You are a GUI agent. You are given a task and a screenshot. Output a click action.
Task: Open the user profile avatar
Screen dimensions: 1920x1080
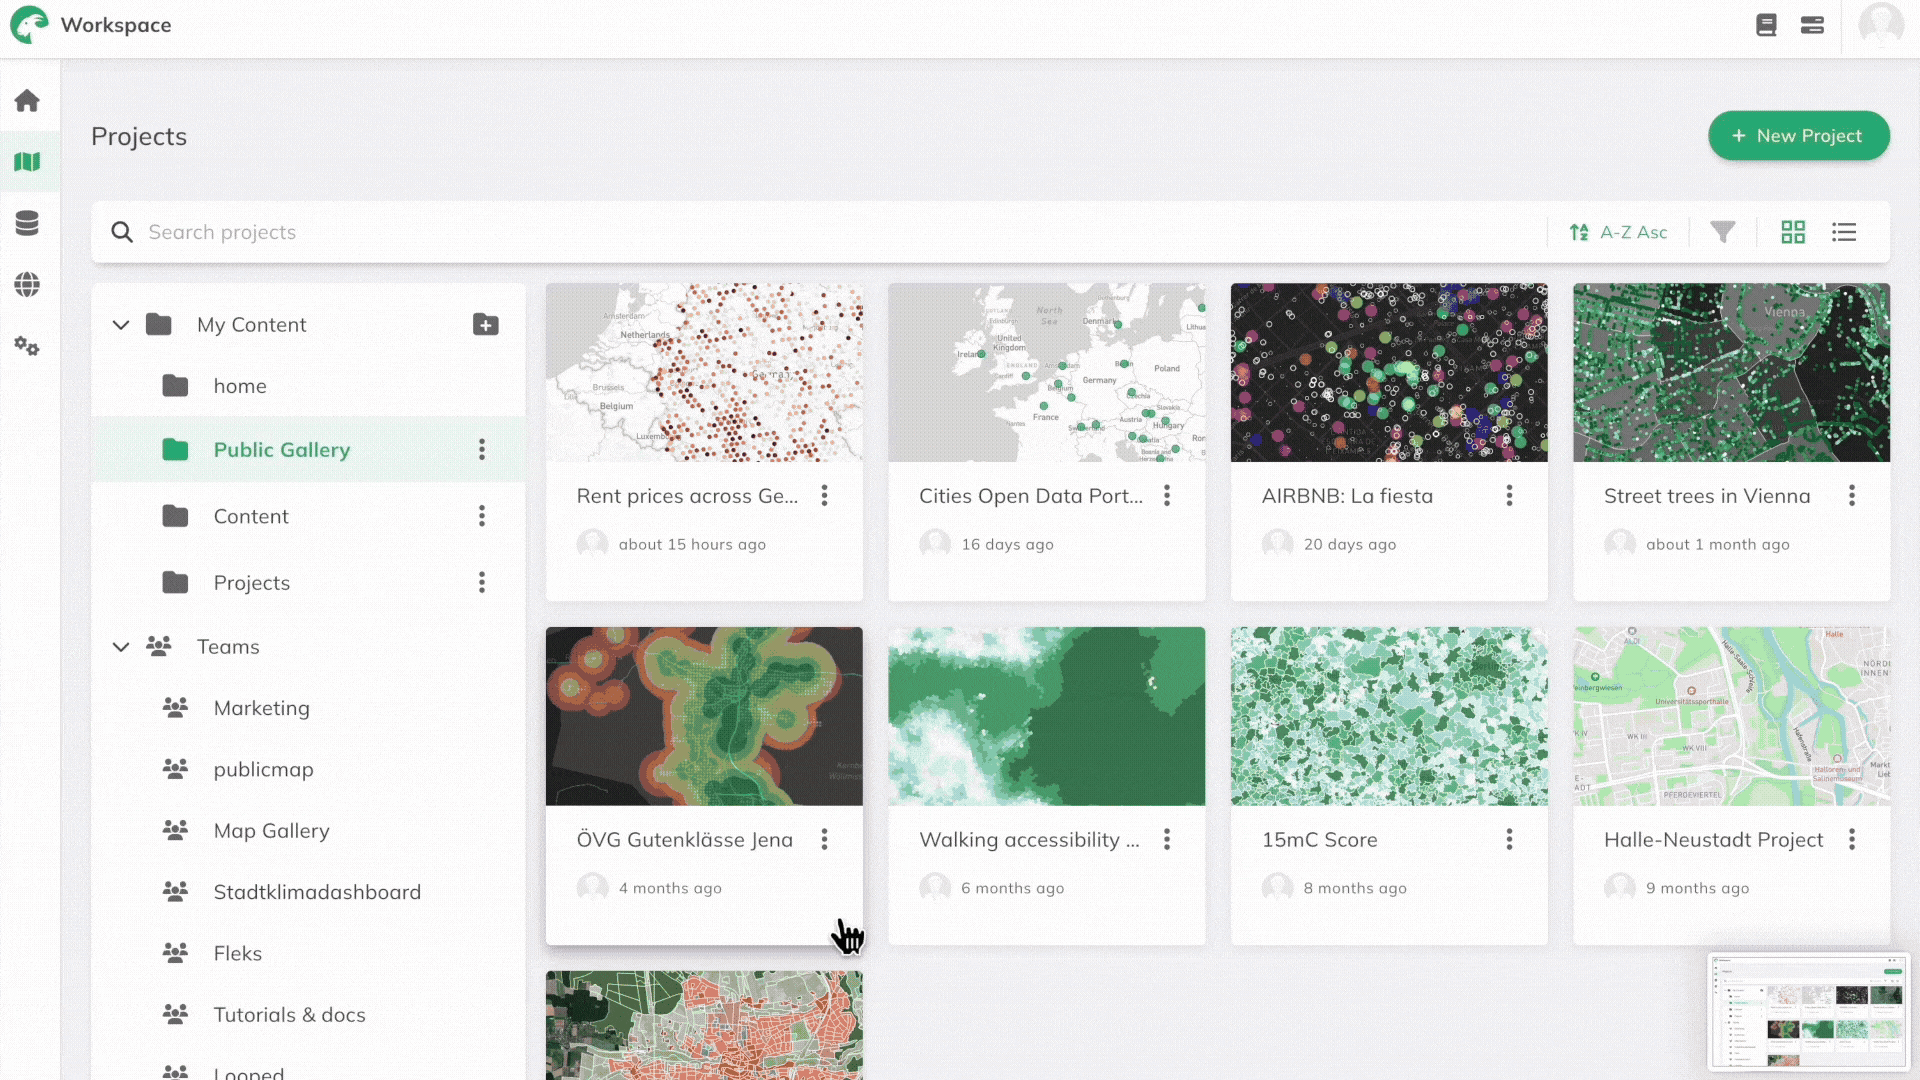coord(1880,25)
